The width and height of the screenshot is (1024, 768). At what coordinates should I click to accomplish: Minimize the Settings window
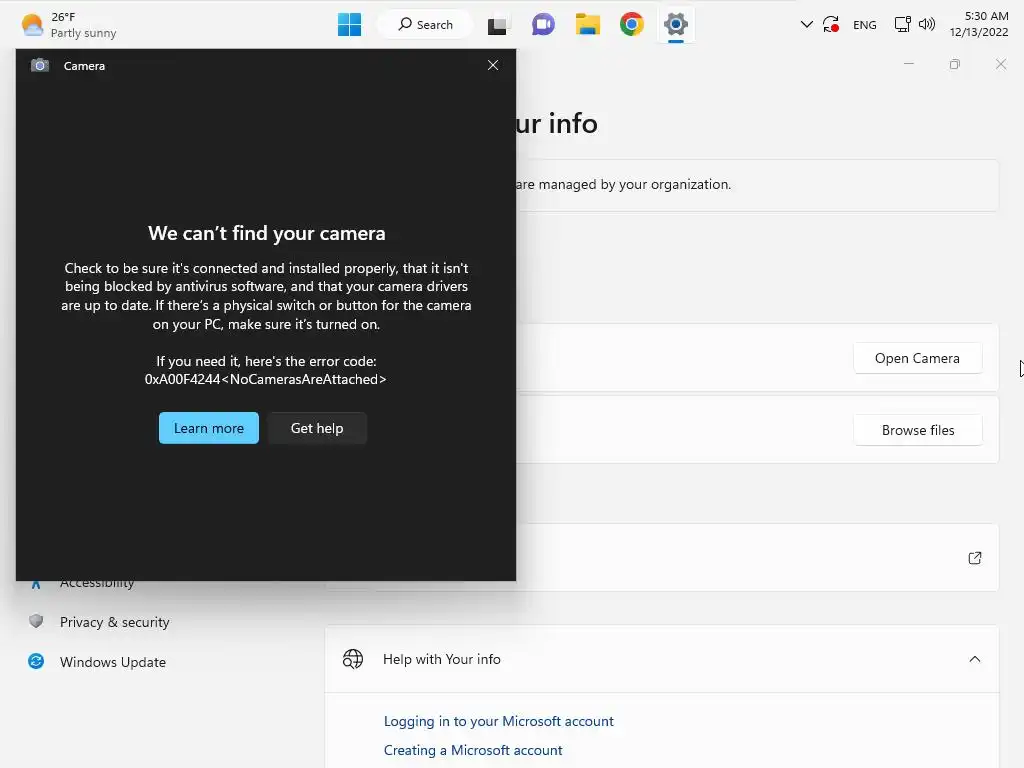(908, 64)
